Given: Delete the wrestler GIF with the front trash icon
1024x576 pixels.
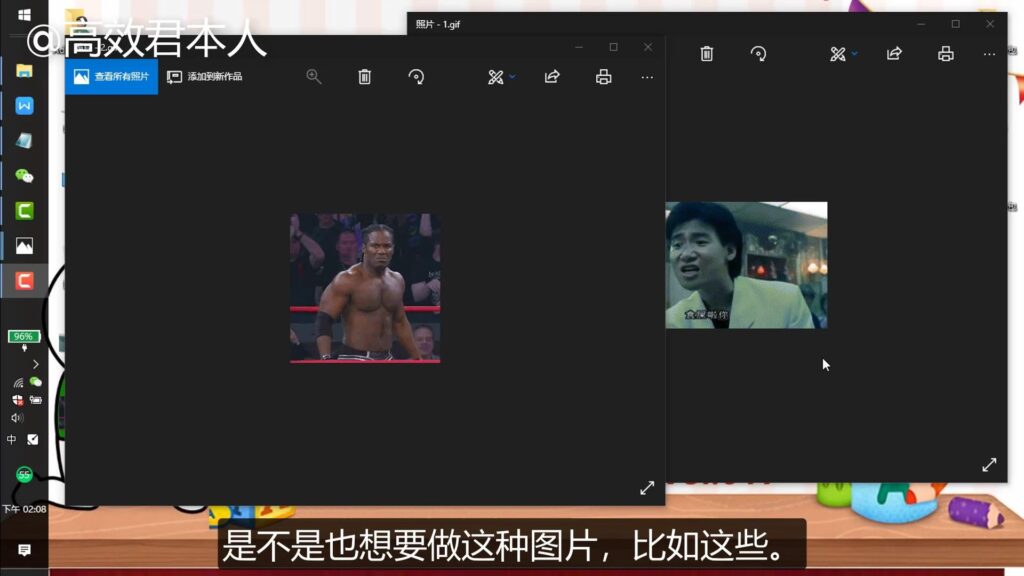Looking at the screenshot, I should click(364, 77).
